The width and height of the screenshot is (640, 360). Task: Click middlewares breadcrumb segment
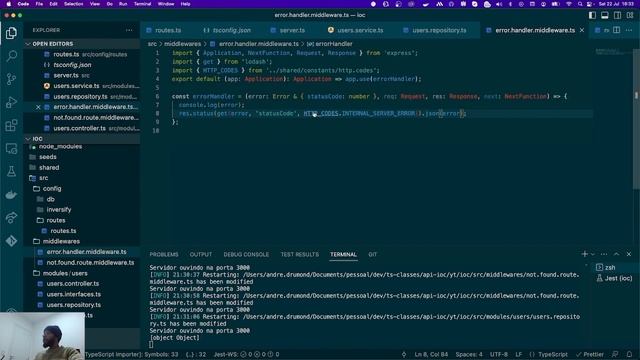(x=182, y=44)
